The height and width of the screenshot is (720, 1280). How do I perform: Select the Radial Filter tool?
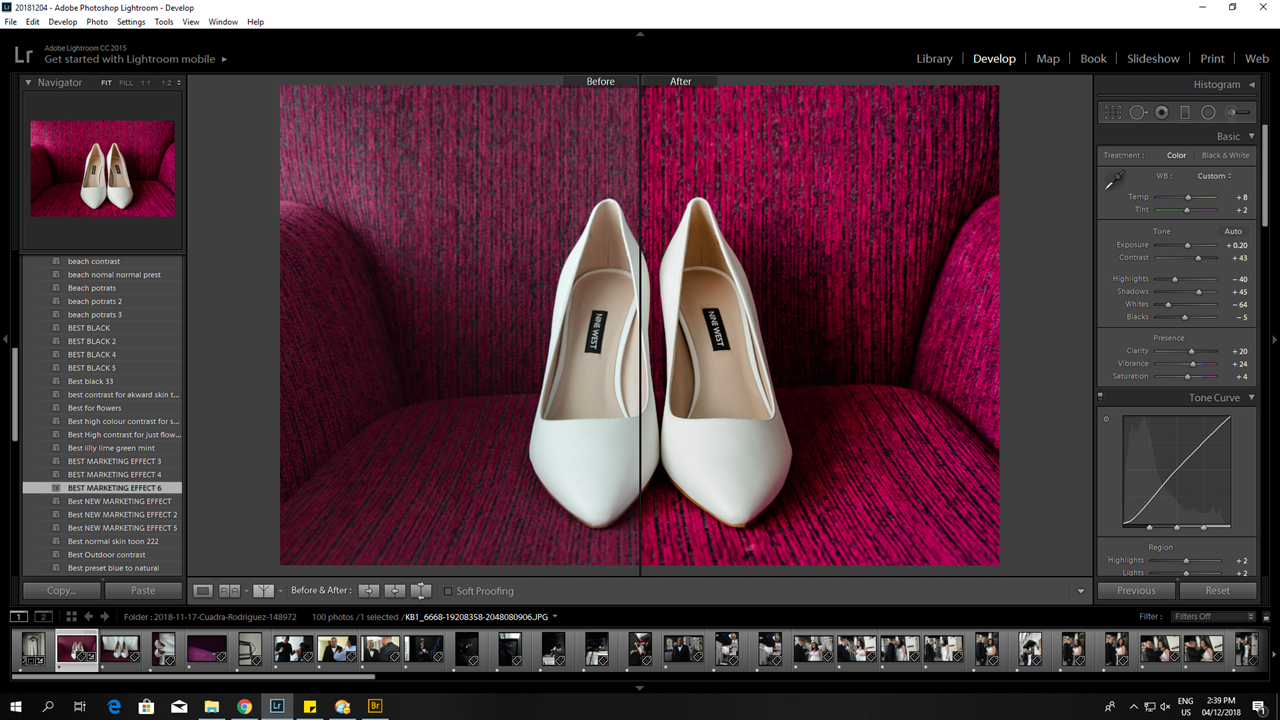[x=1208, y=113]
